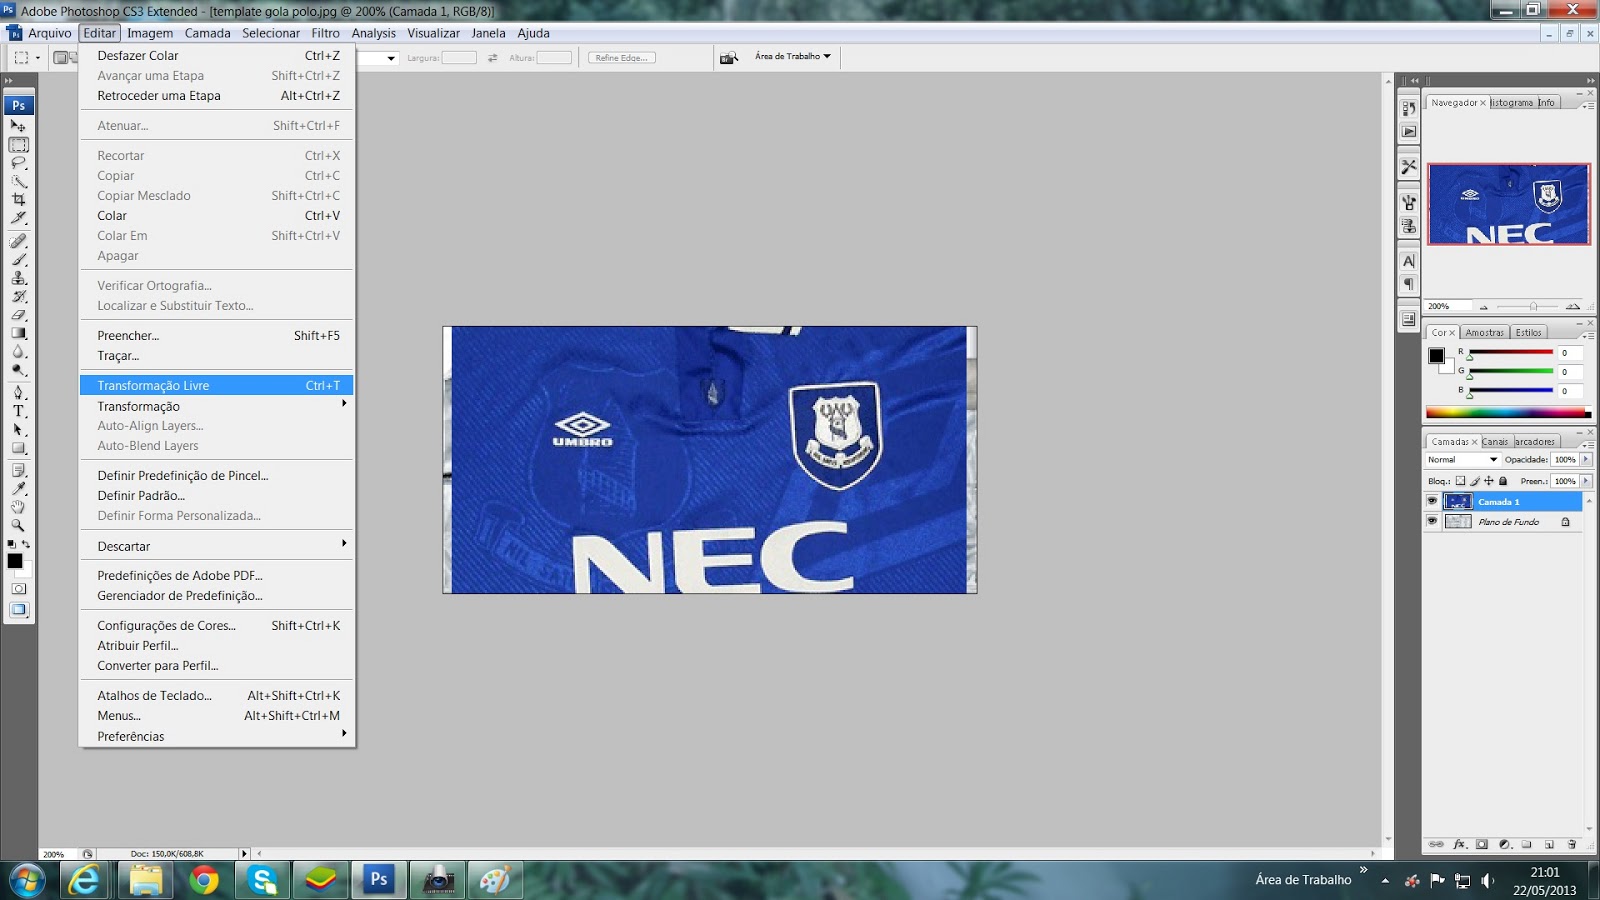Toggle visibility of Plano de Fundo layer
The image size is (1600, 900).
point(1433,520)
